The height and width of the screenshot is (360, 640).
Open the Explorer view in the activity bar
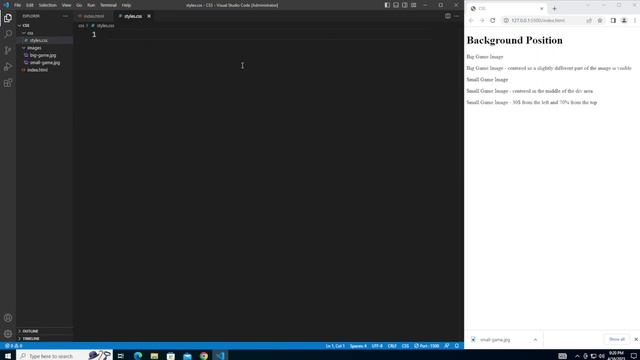(x=8, y=18)
